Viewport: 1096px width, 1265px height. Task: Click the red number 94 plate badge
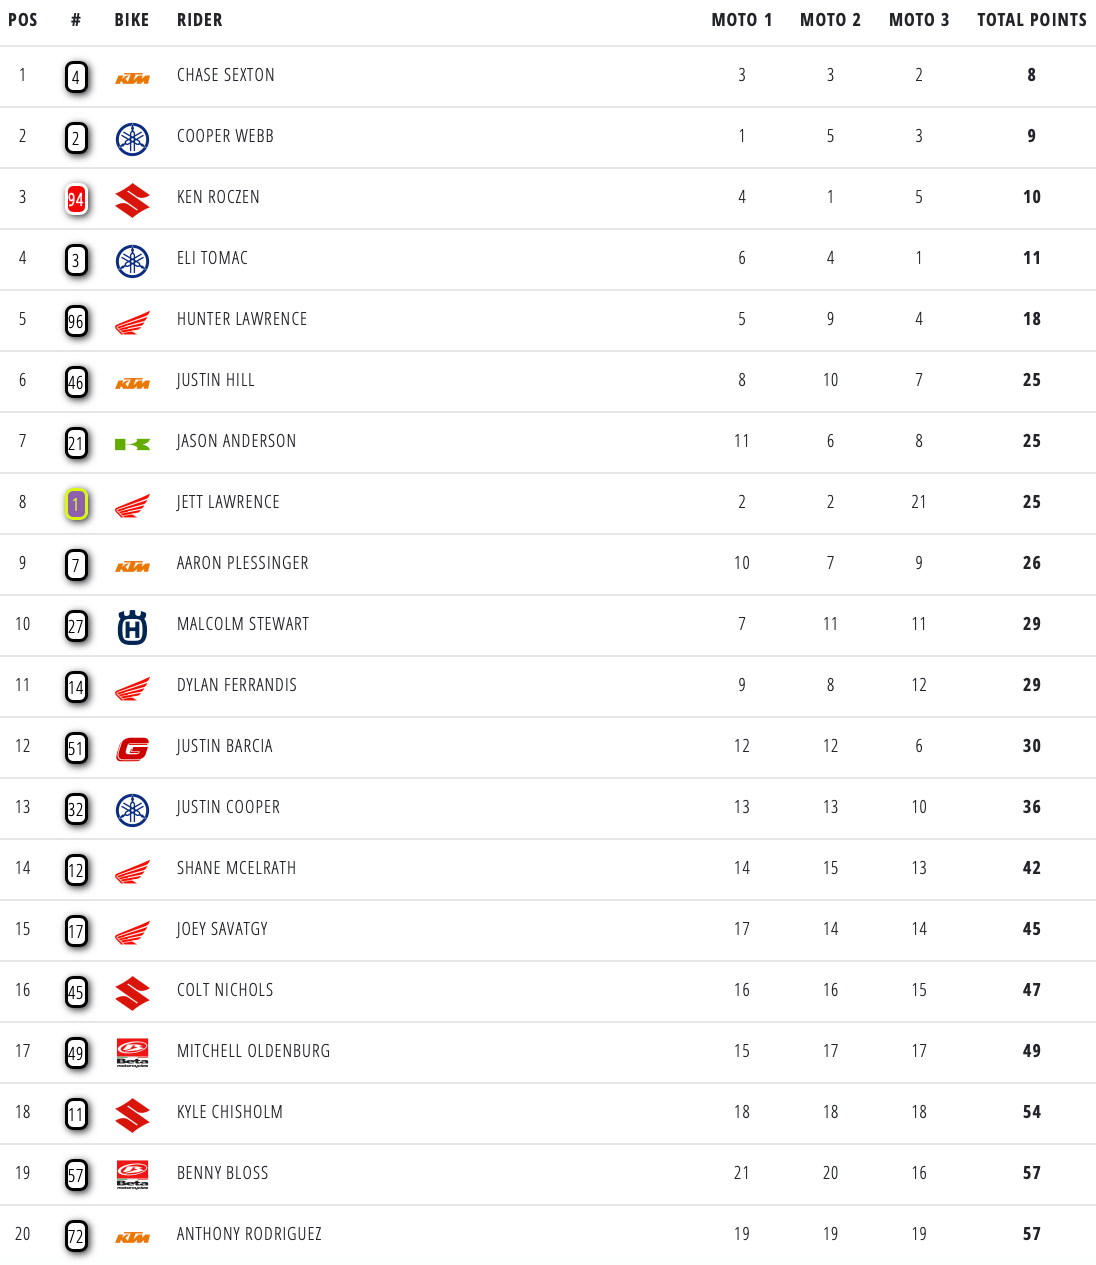76,199
